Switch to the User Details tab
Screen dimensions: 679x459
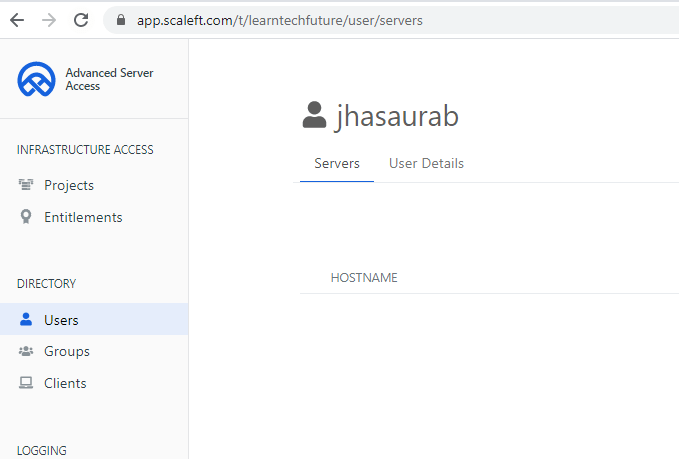click(426, 163)
